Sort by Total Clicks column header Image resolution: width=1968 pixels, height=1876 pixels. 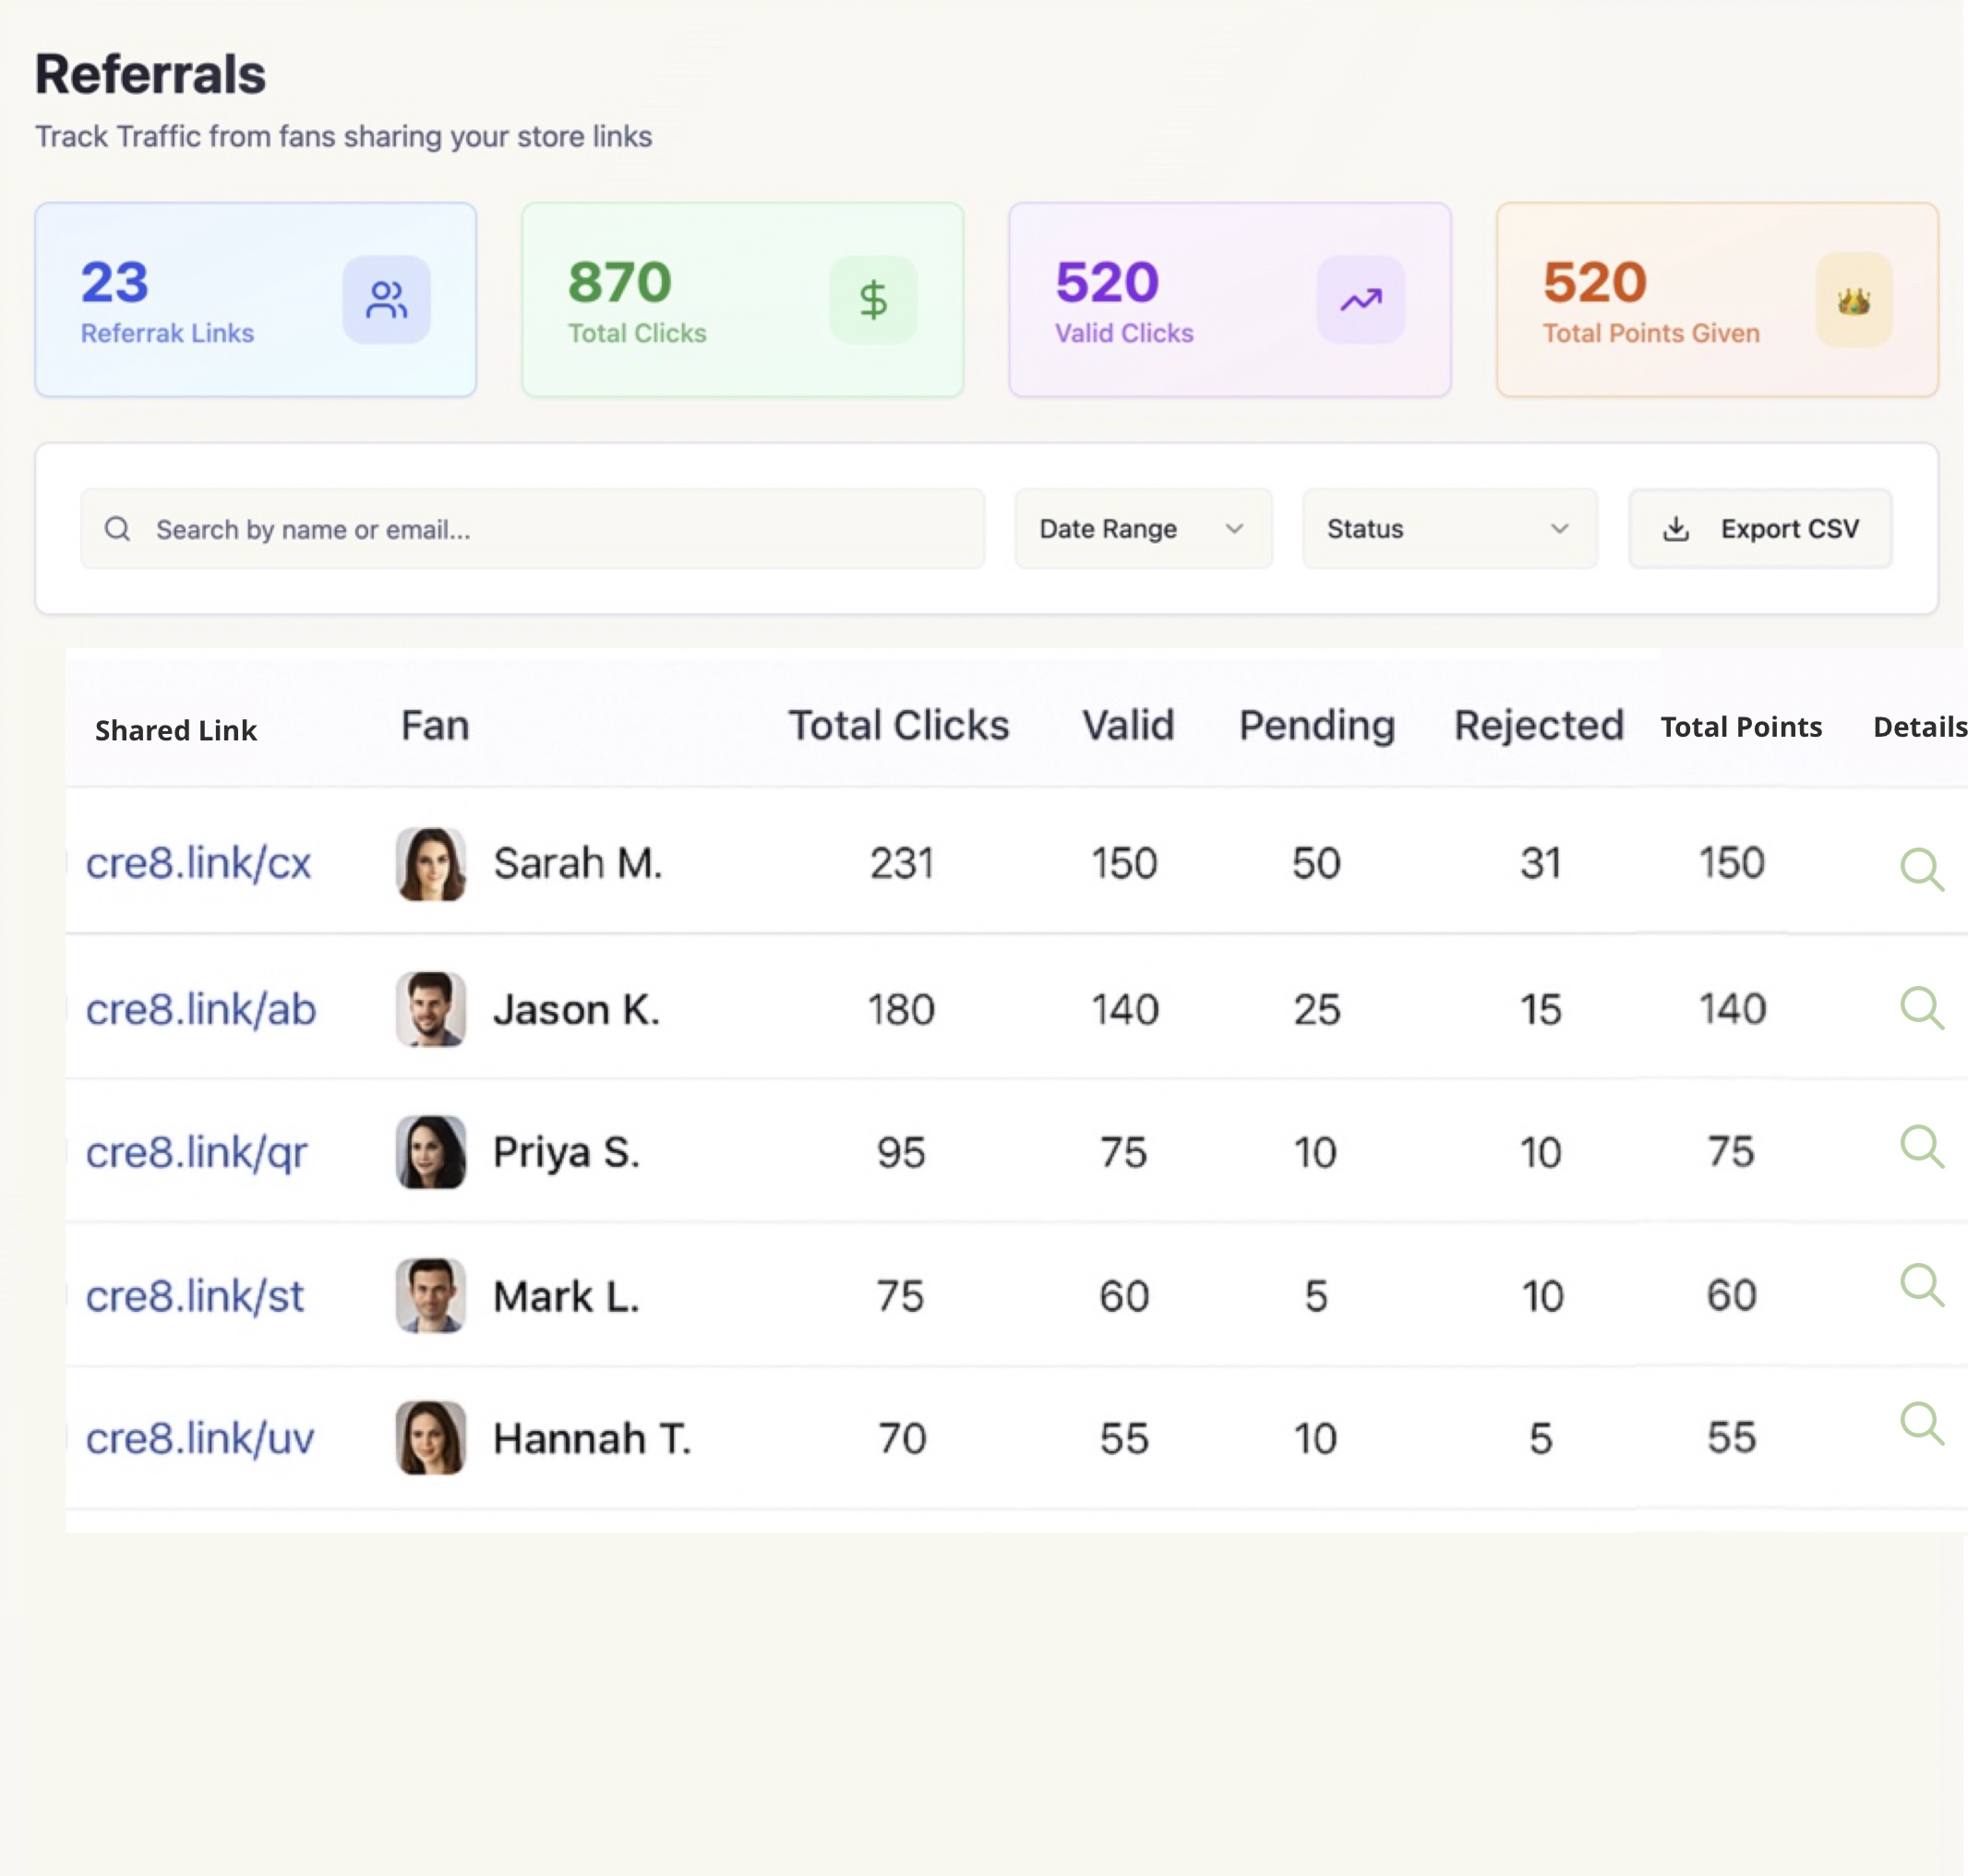pos(898,725)
